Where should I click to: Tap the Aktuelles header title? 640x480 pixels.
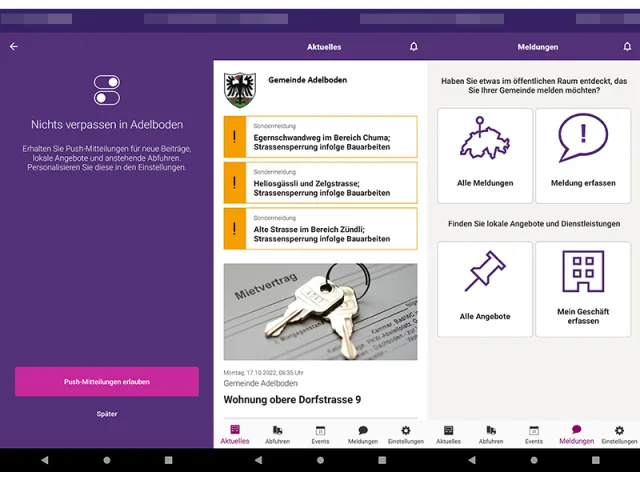pyautogui.click(x=324, y=47)
